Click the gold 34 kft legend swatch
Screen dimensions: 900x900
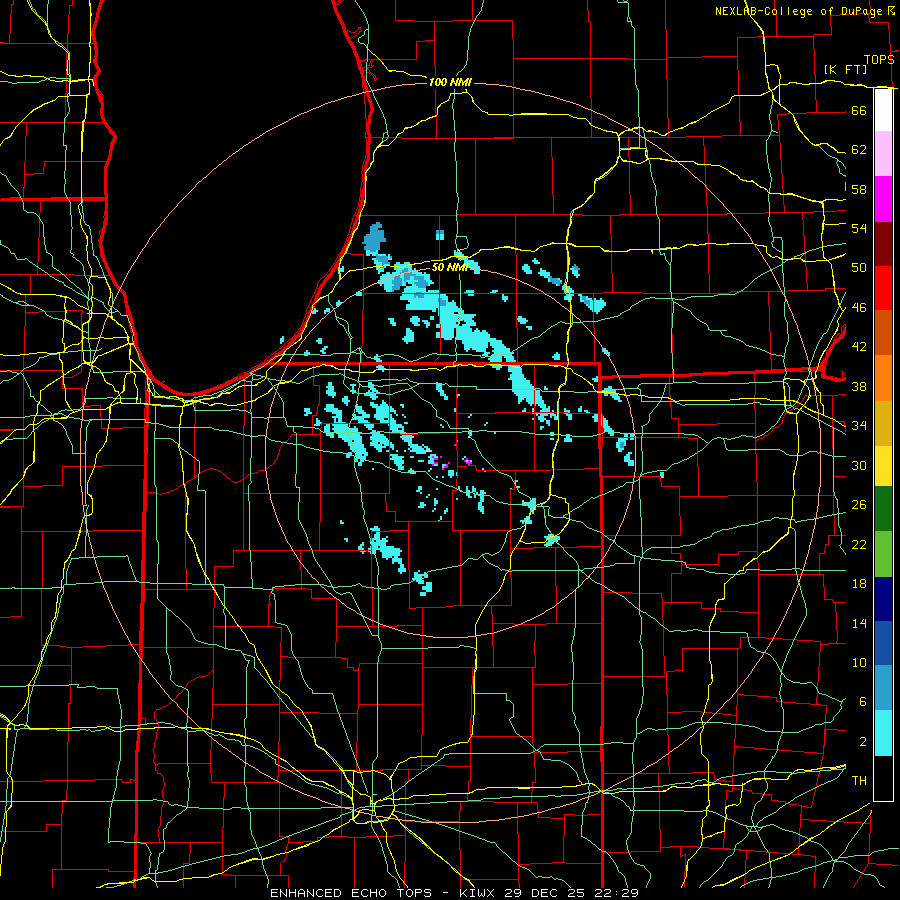click(x=883, y=423)
